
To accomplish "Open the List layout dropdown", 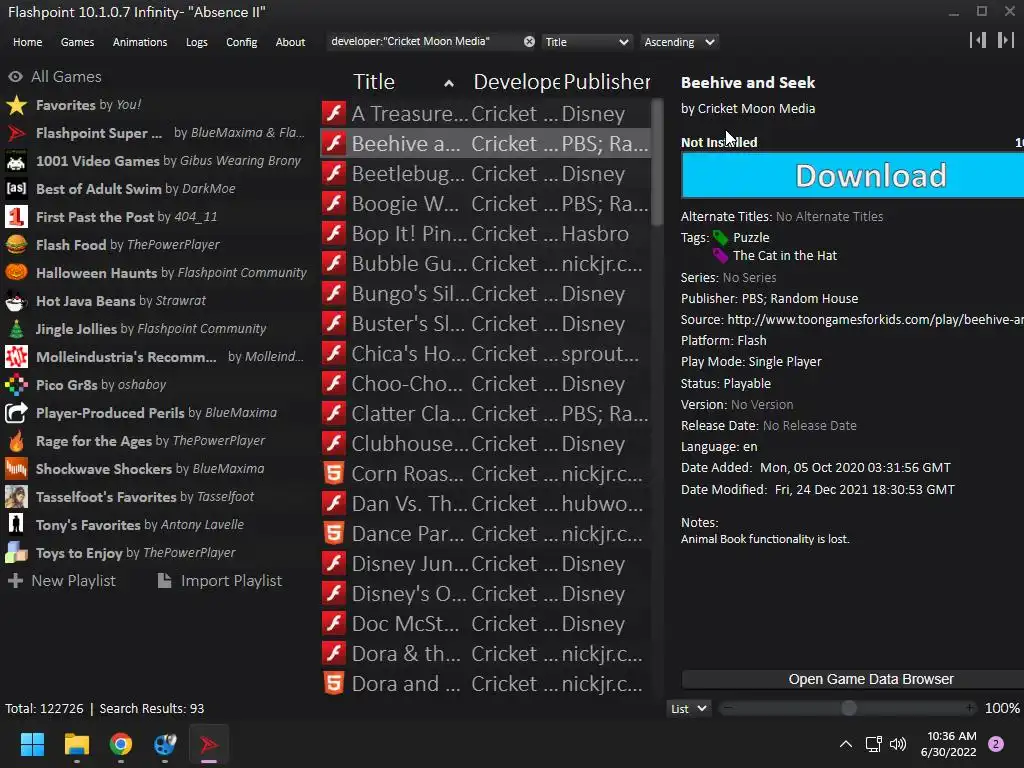I will pyautogui.click(x=689, y=709).
